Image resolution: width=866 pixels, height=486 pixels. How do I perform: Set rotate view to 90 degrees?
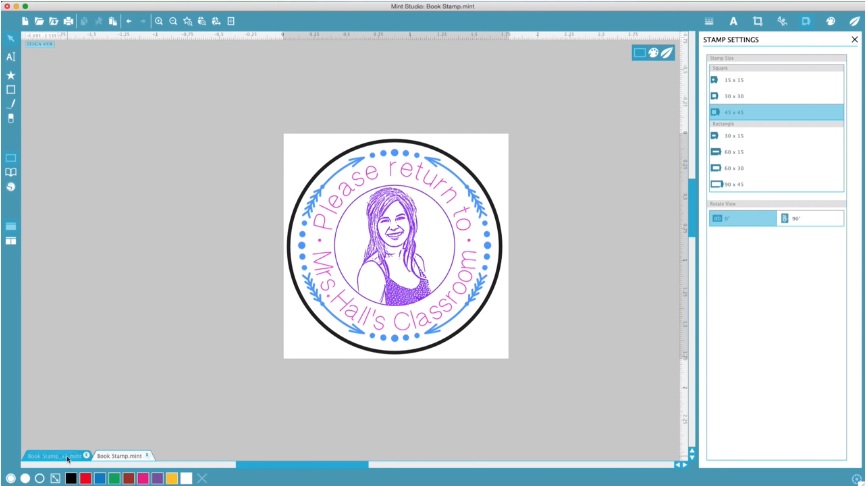[x=810, y=218]
